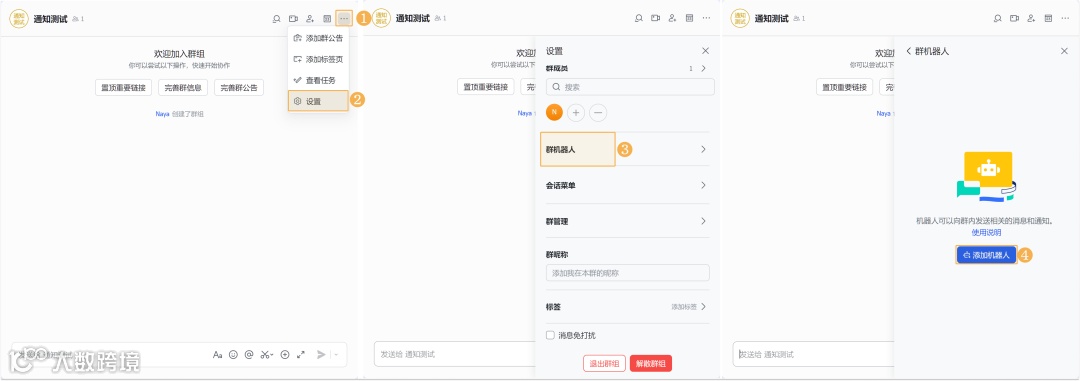Toggle the 消息免打扰 checkbox
The height and width of the screenshot is (381, 1080).
point(550,336)
